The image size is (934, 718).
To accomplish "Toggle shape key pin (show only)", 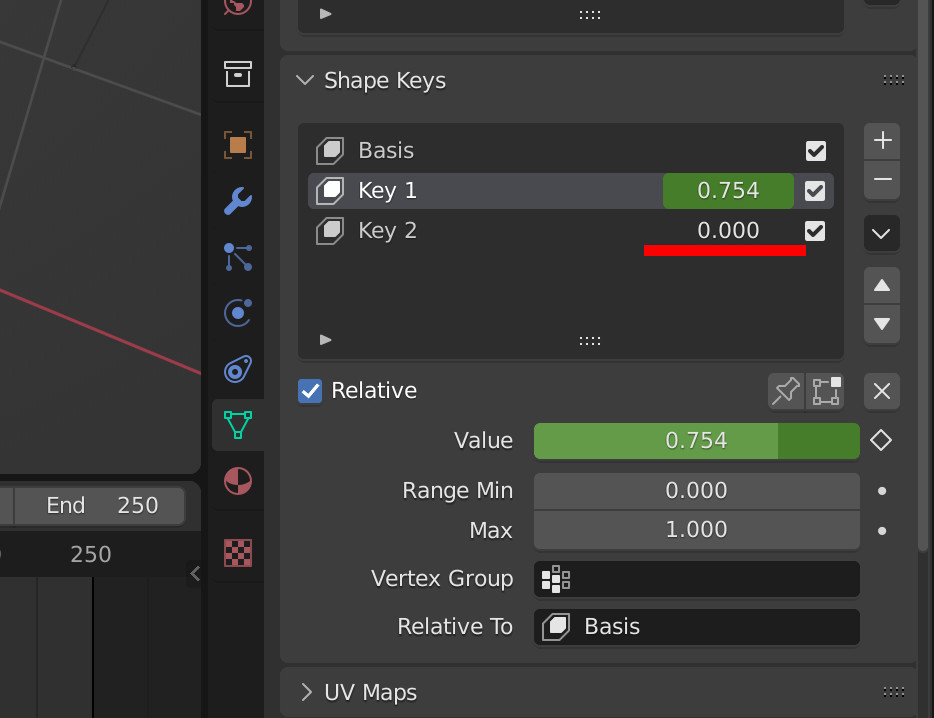I will coord(786,391).
